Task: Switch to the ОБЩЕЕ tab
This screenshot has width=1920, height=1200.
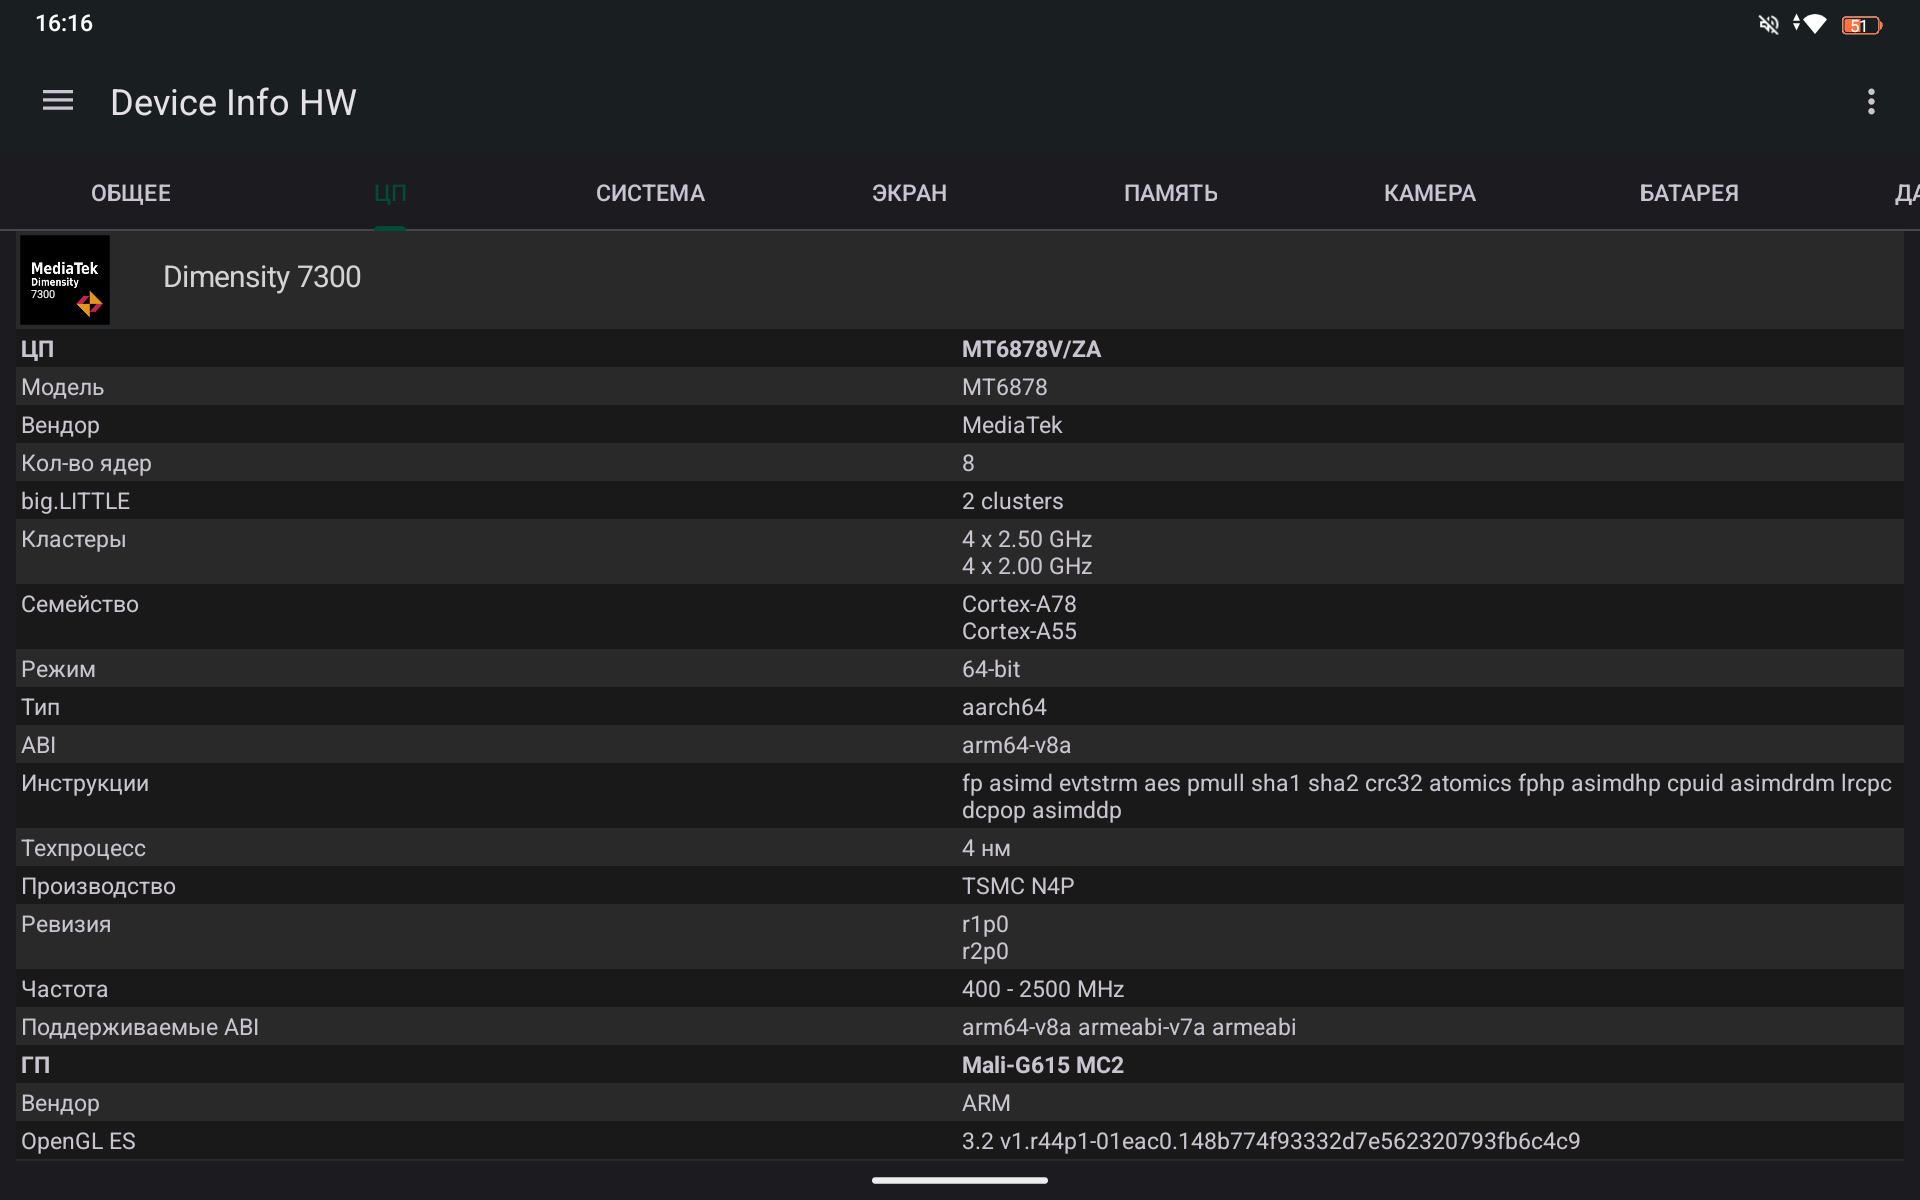Action: tap(131, 193)
